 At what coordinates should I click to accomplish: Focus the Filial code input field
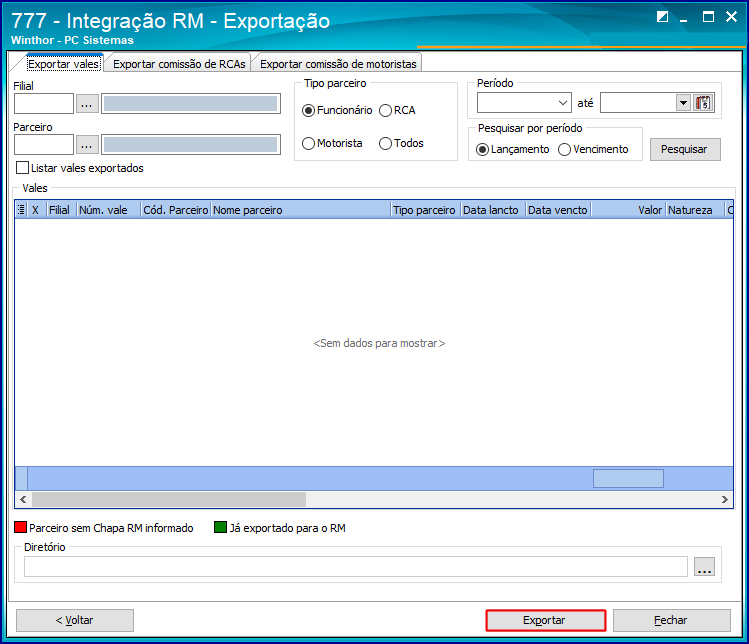pos(44,104)
